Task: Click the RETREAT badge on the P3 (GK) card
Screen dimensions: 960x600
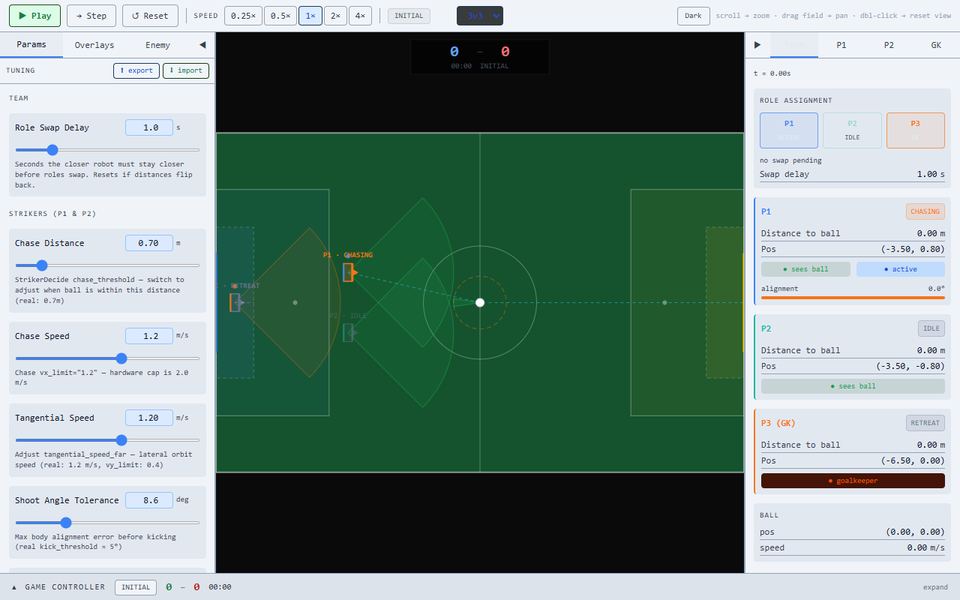Action: [925, 422]
